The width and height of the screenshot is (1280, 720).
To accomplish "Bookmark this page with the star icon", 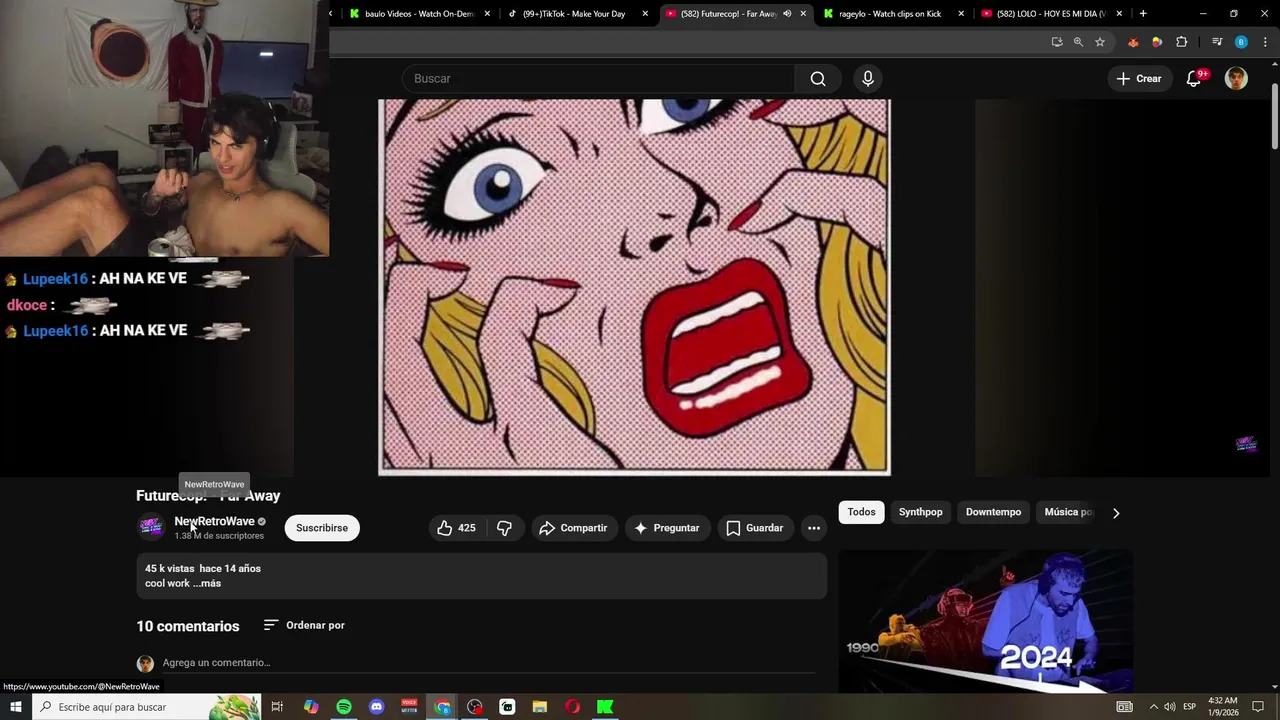I will pyautogui.click(x=1100, y=42).
